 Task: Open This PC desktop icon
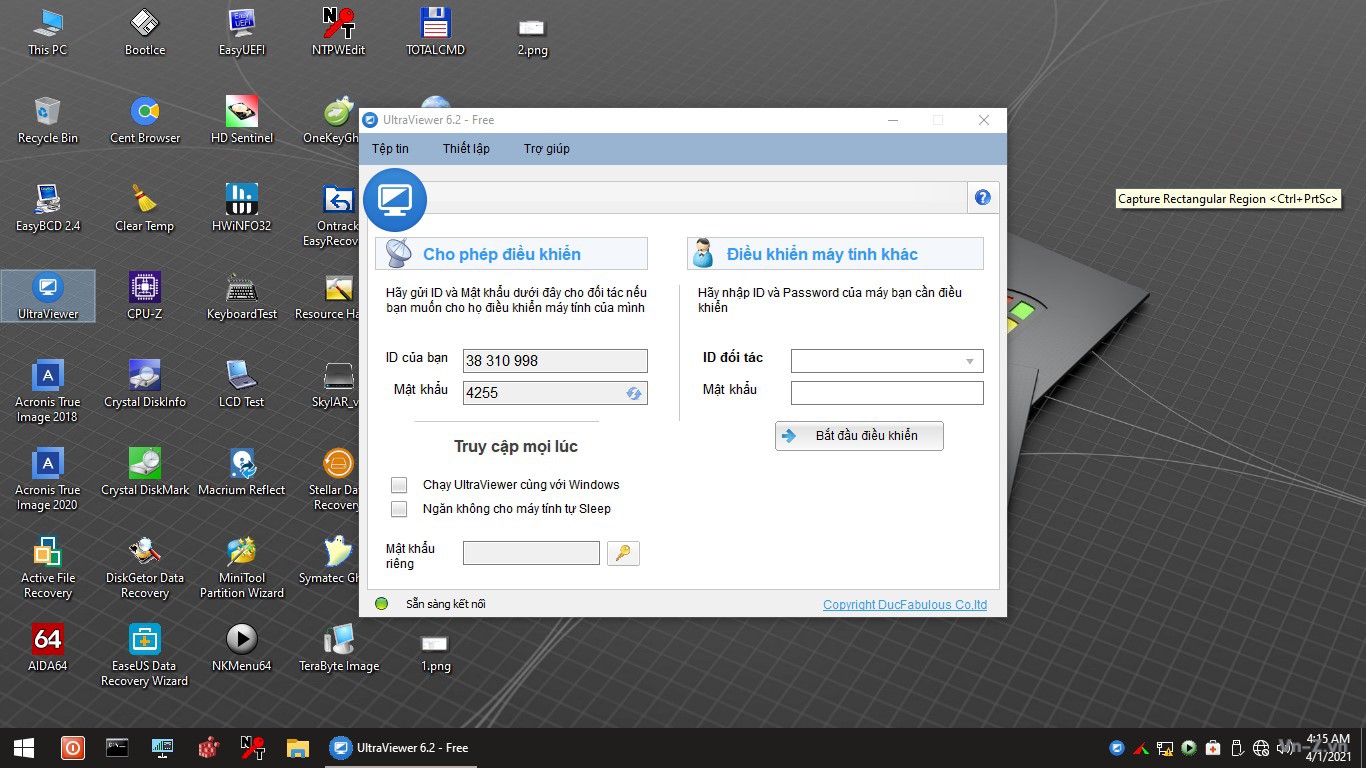click(x=47, y=32)
